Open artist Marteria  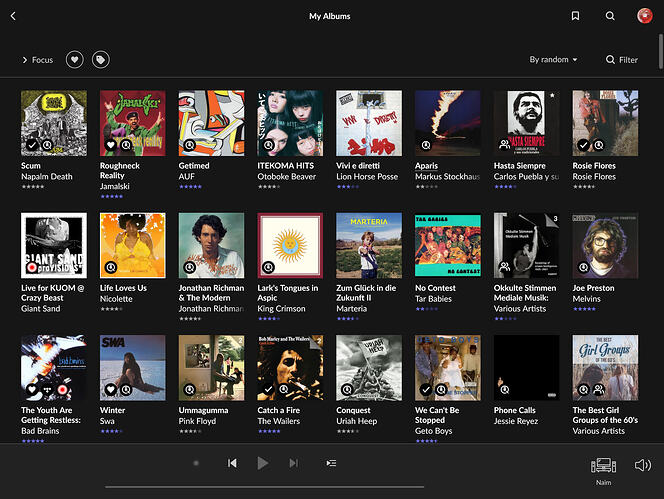coord(351,309)
